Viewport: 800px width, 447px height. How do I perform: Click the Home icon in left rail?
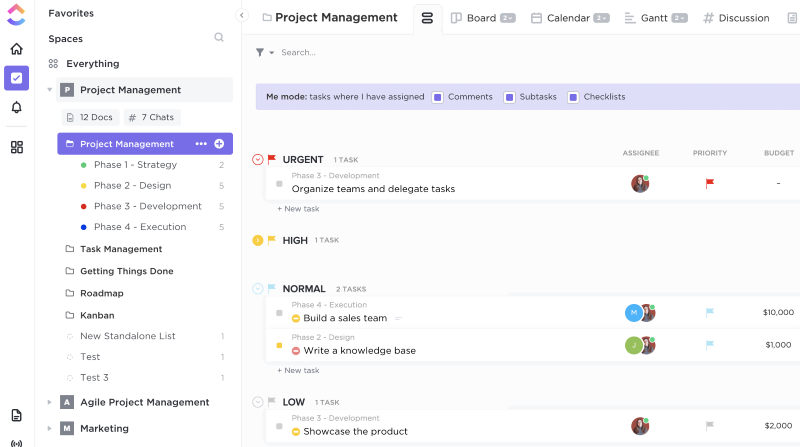tap(16, 49)
